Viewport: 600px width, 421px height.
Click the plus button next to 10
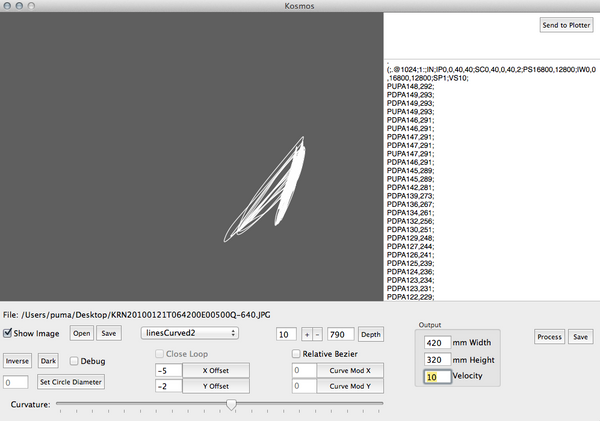point(307,335)
